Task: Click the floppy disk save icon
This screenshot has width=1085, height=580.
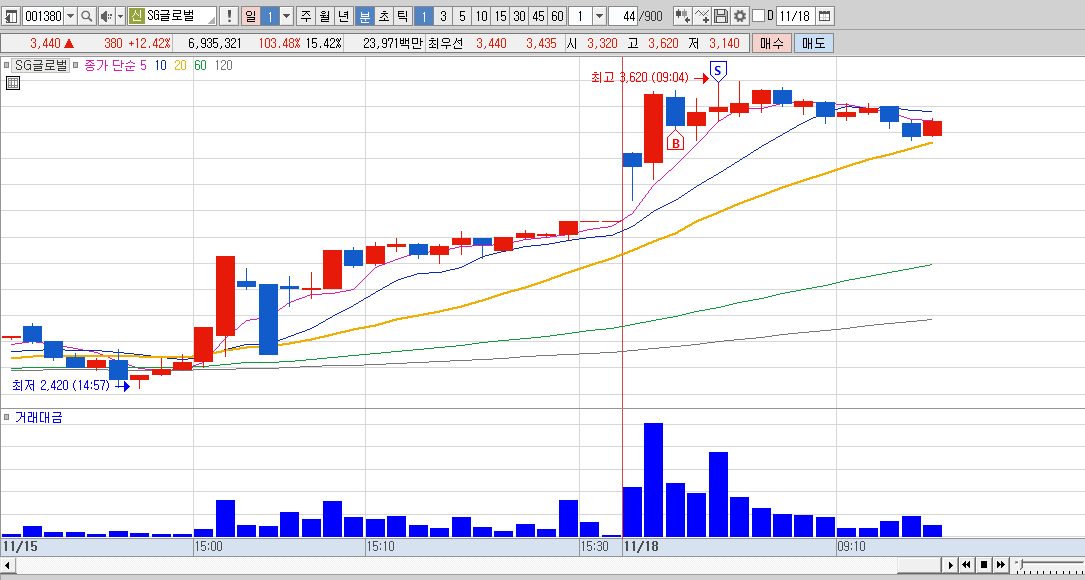Action: pos(721,16)
